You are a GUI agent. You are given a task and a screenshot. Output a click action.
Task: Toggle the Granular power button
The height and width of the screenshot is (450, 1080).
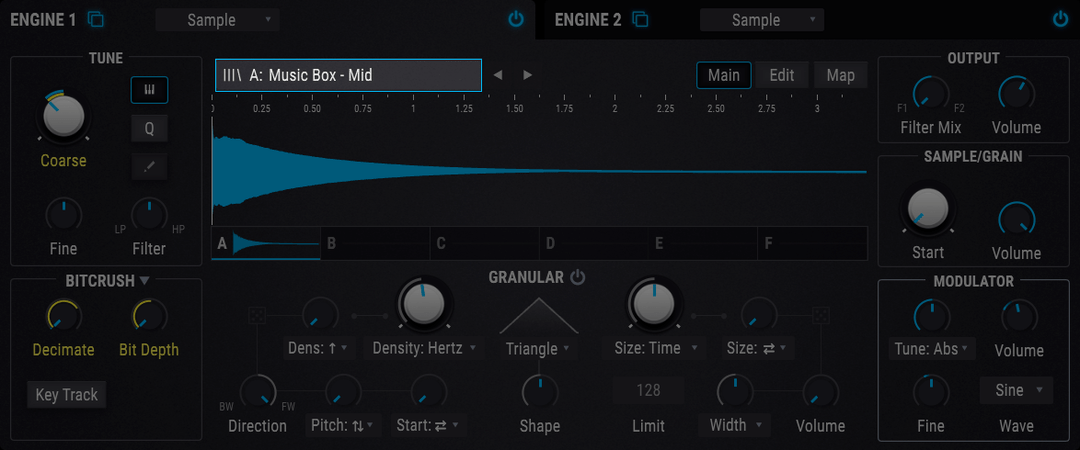[x=577, y=278]
